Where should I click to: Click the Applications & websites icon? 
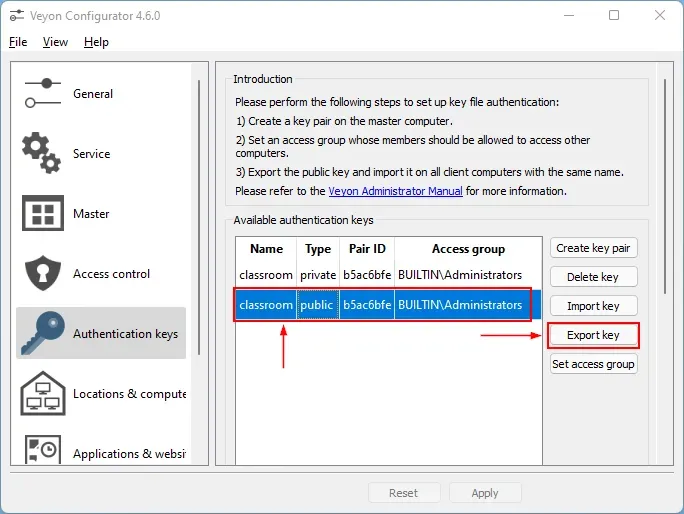(42, 452)
